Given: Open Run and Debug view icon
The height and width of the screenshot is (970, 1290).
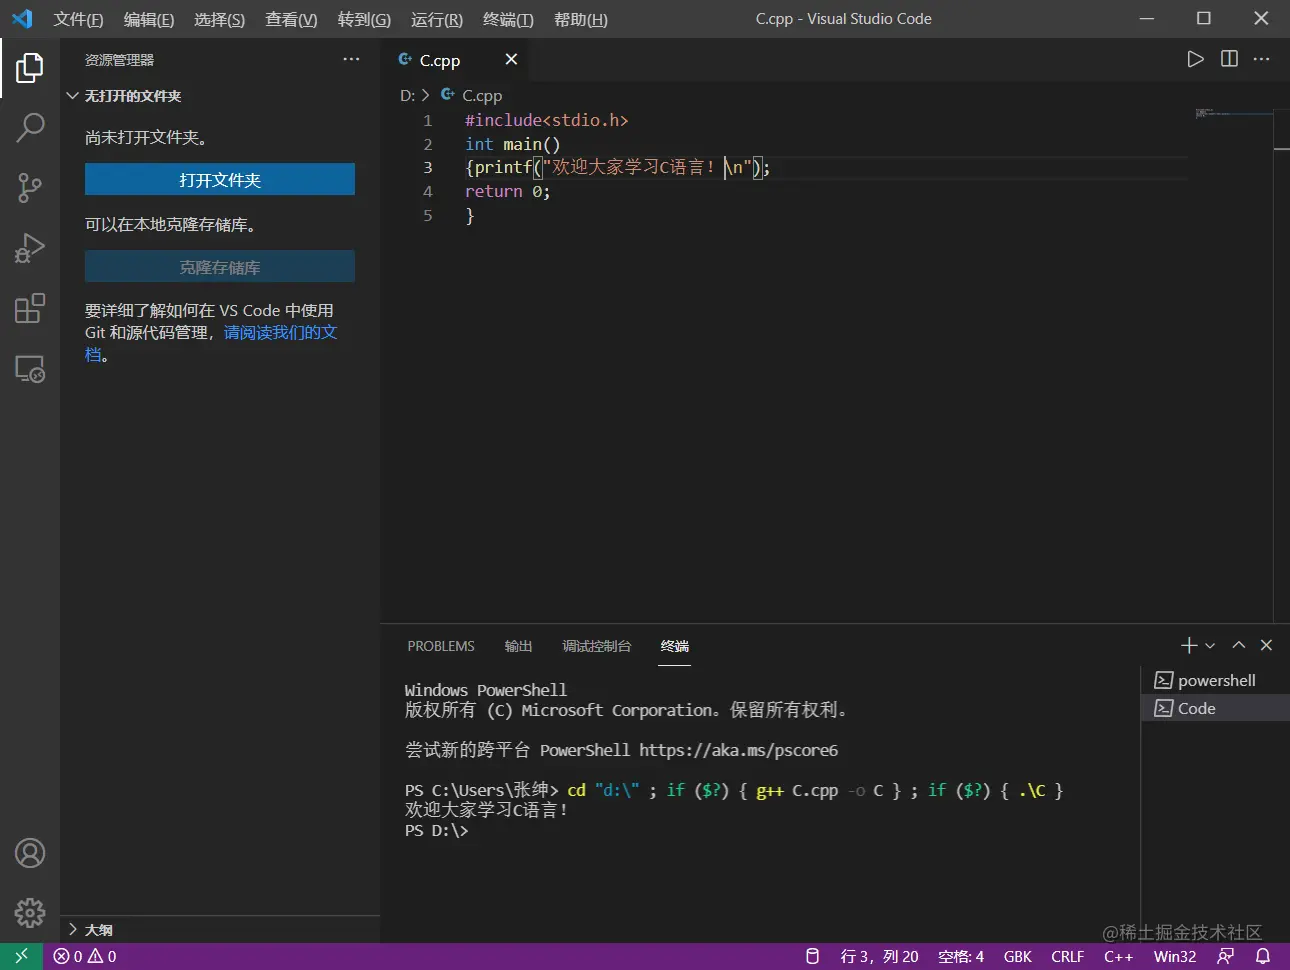Looking at the screenshot, I should [30, 248].
